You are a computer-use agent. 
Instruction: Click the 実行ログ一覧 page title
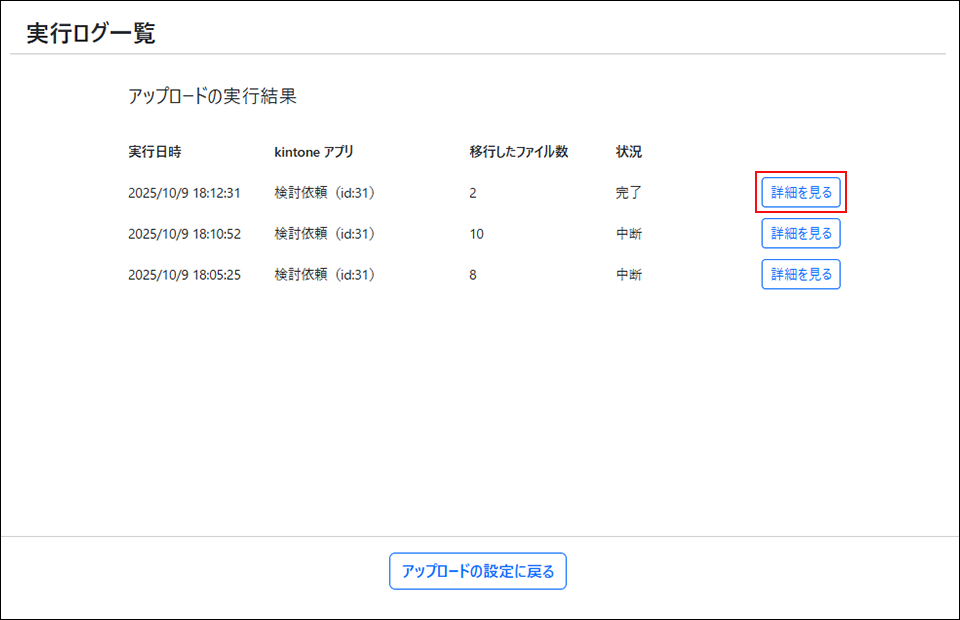tap(91, 33)
